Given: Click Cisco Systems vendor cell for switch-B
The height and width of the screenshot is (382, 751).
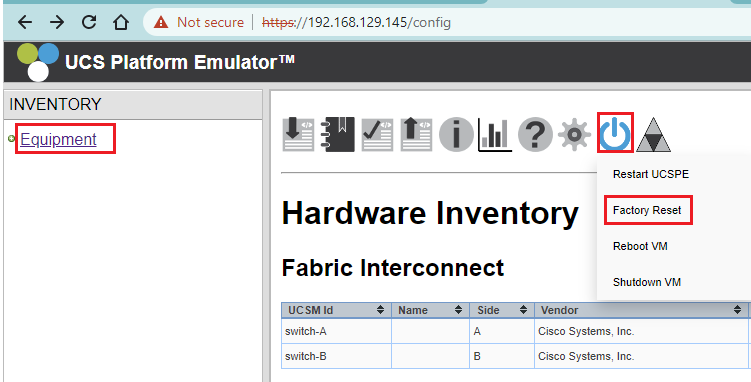Looking at the screenshot, I should pyautogui.click(x=641, y=356).
